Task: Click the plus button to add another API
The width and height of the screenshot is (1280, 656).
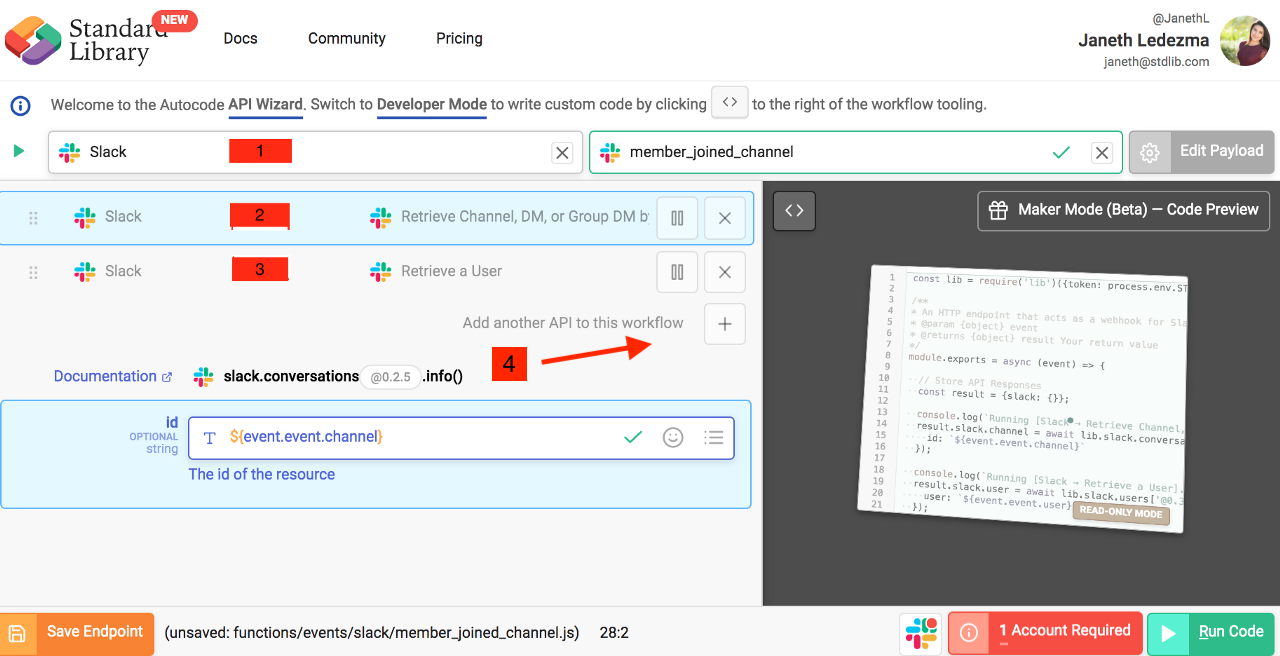Action: (x=725, y=324)
